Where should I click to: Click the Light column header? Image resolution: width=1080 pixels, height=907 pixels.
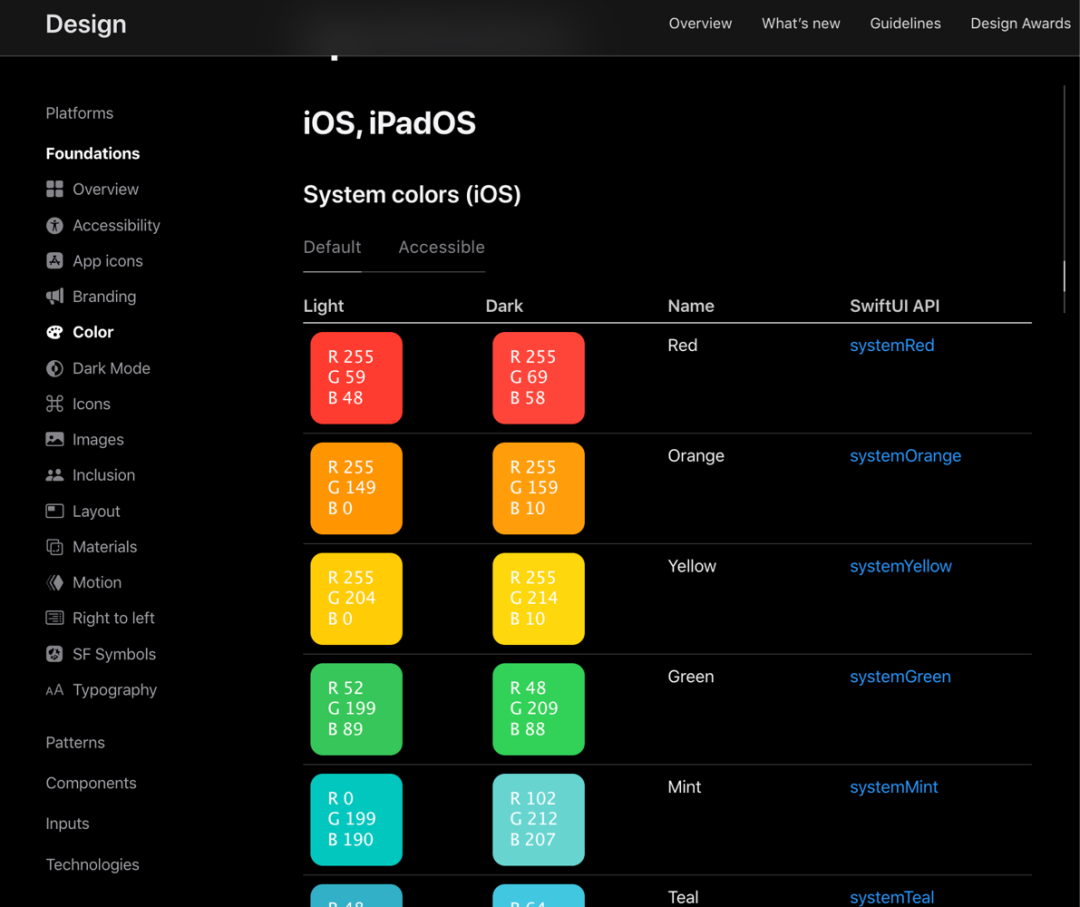tap(324, 306)
